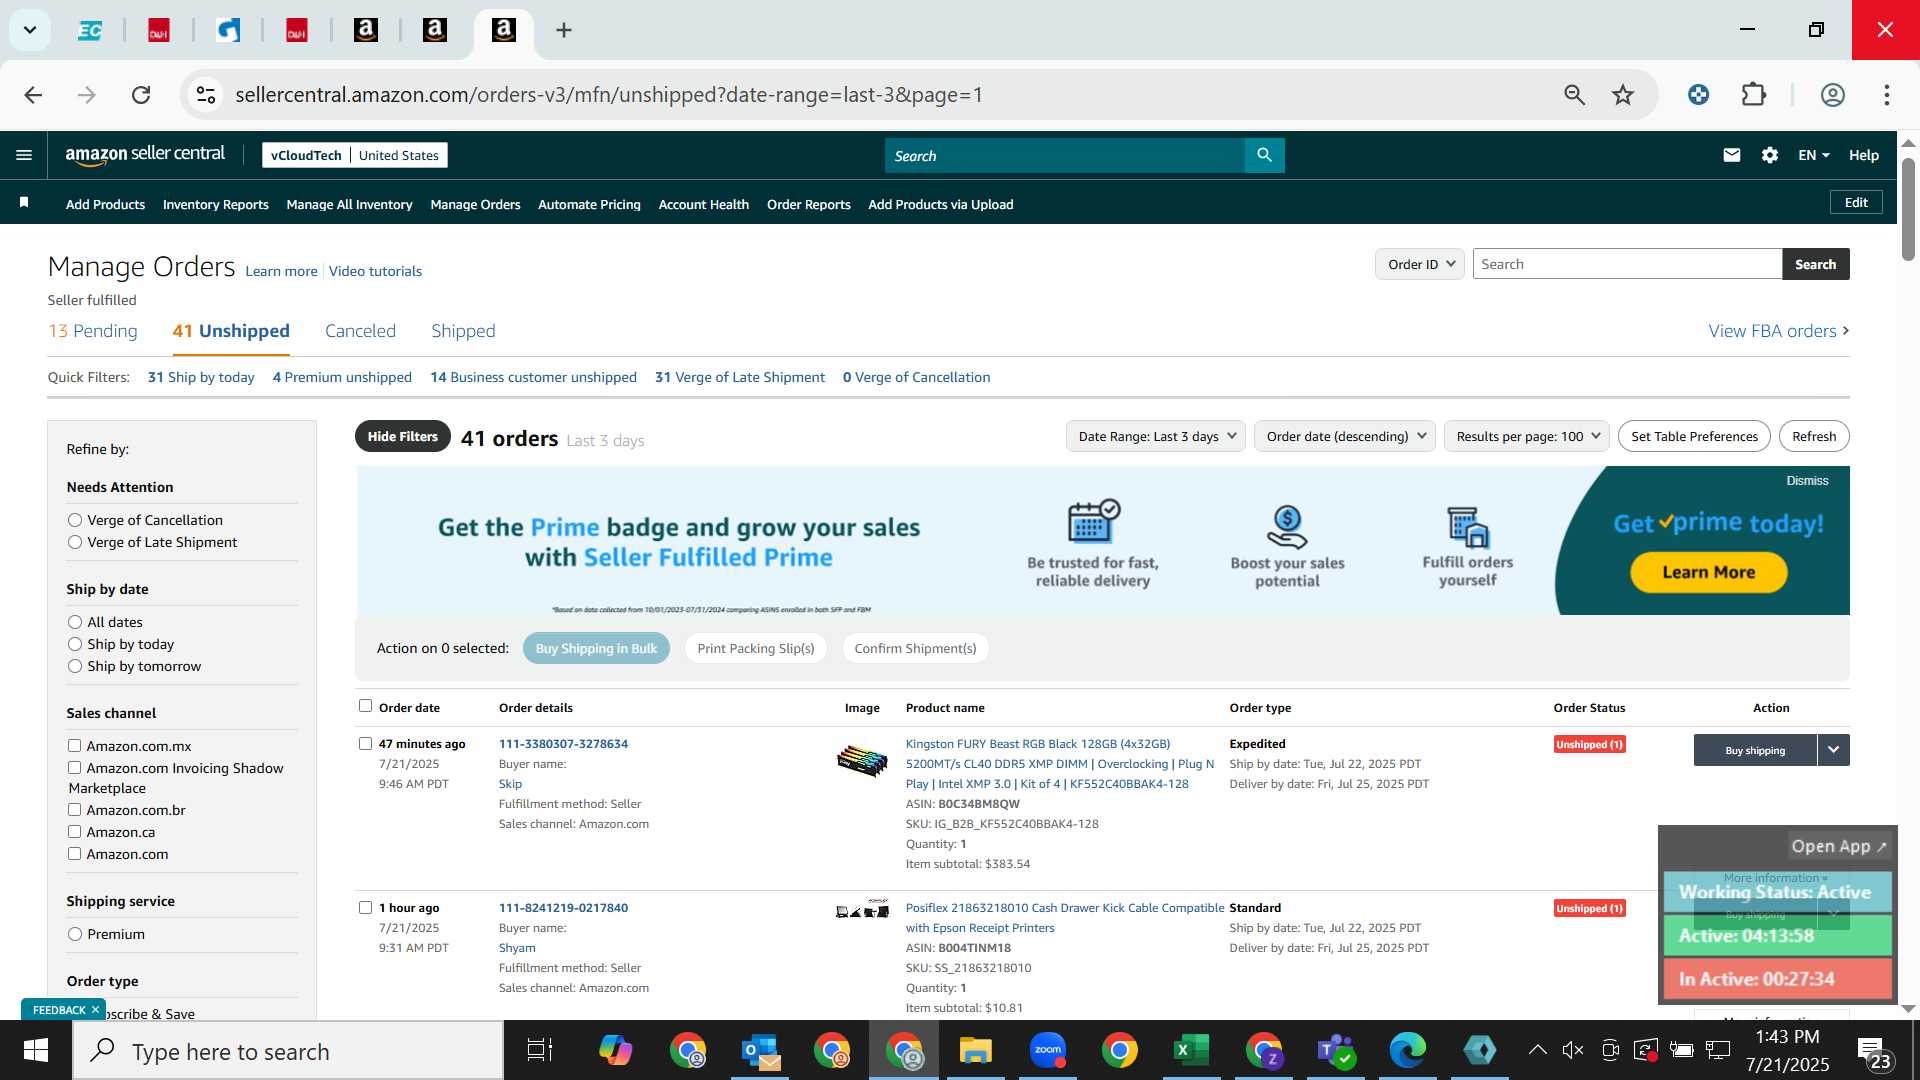The width and height of the screenshot is (1920, 1080).
Task: Click the blue extension icon beside bookmarks star
Action: pos(1698,95)
